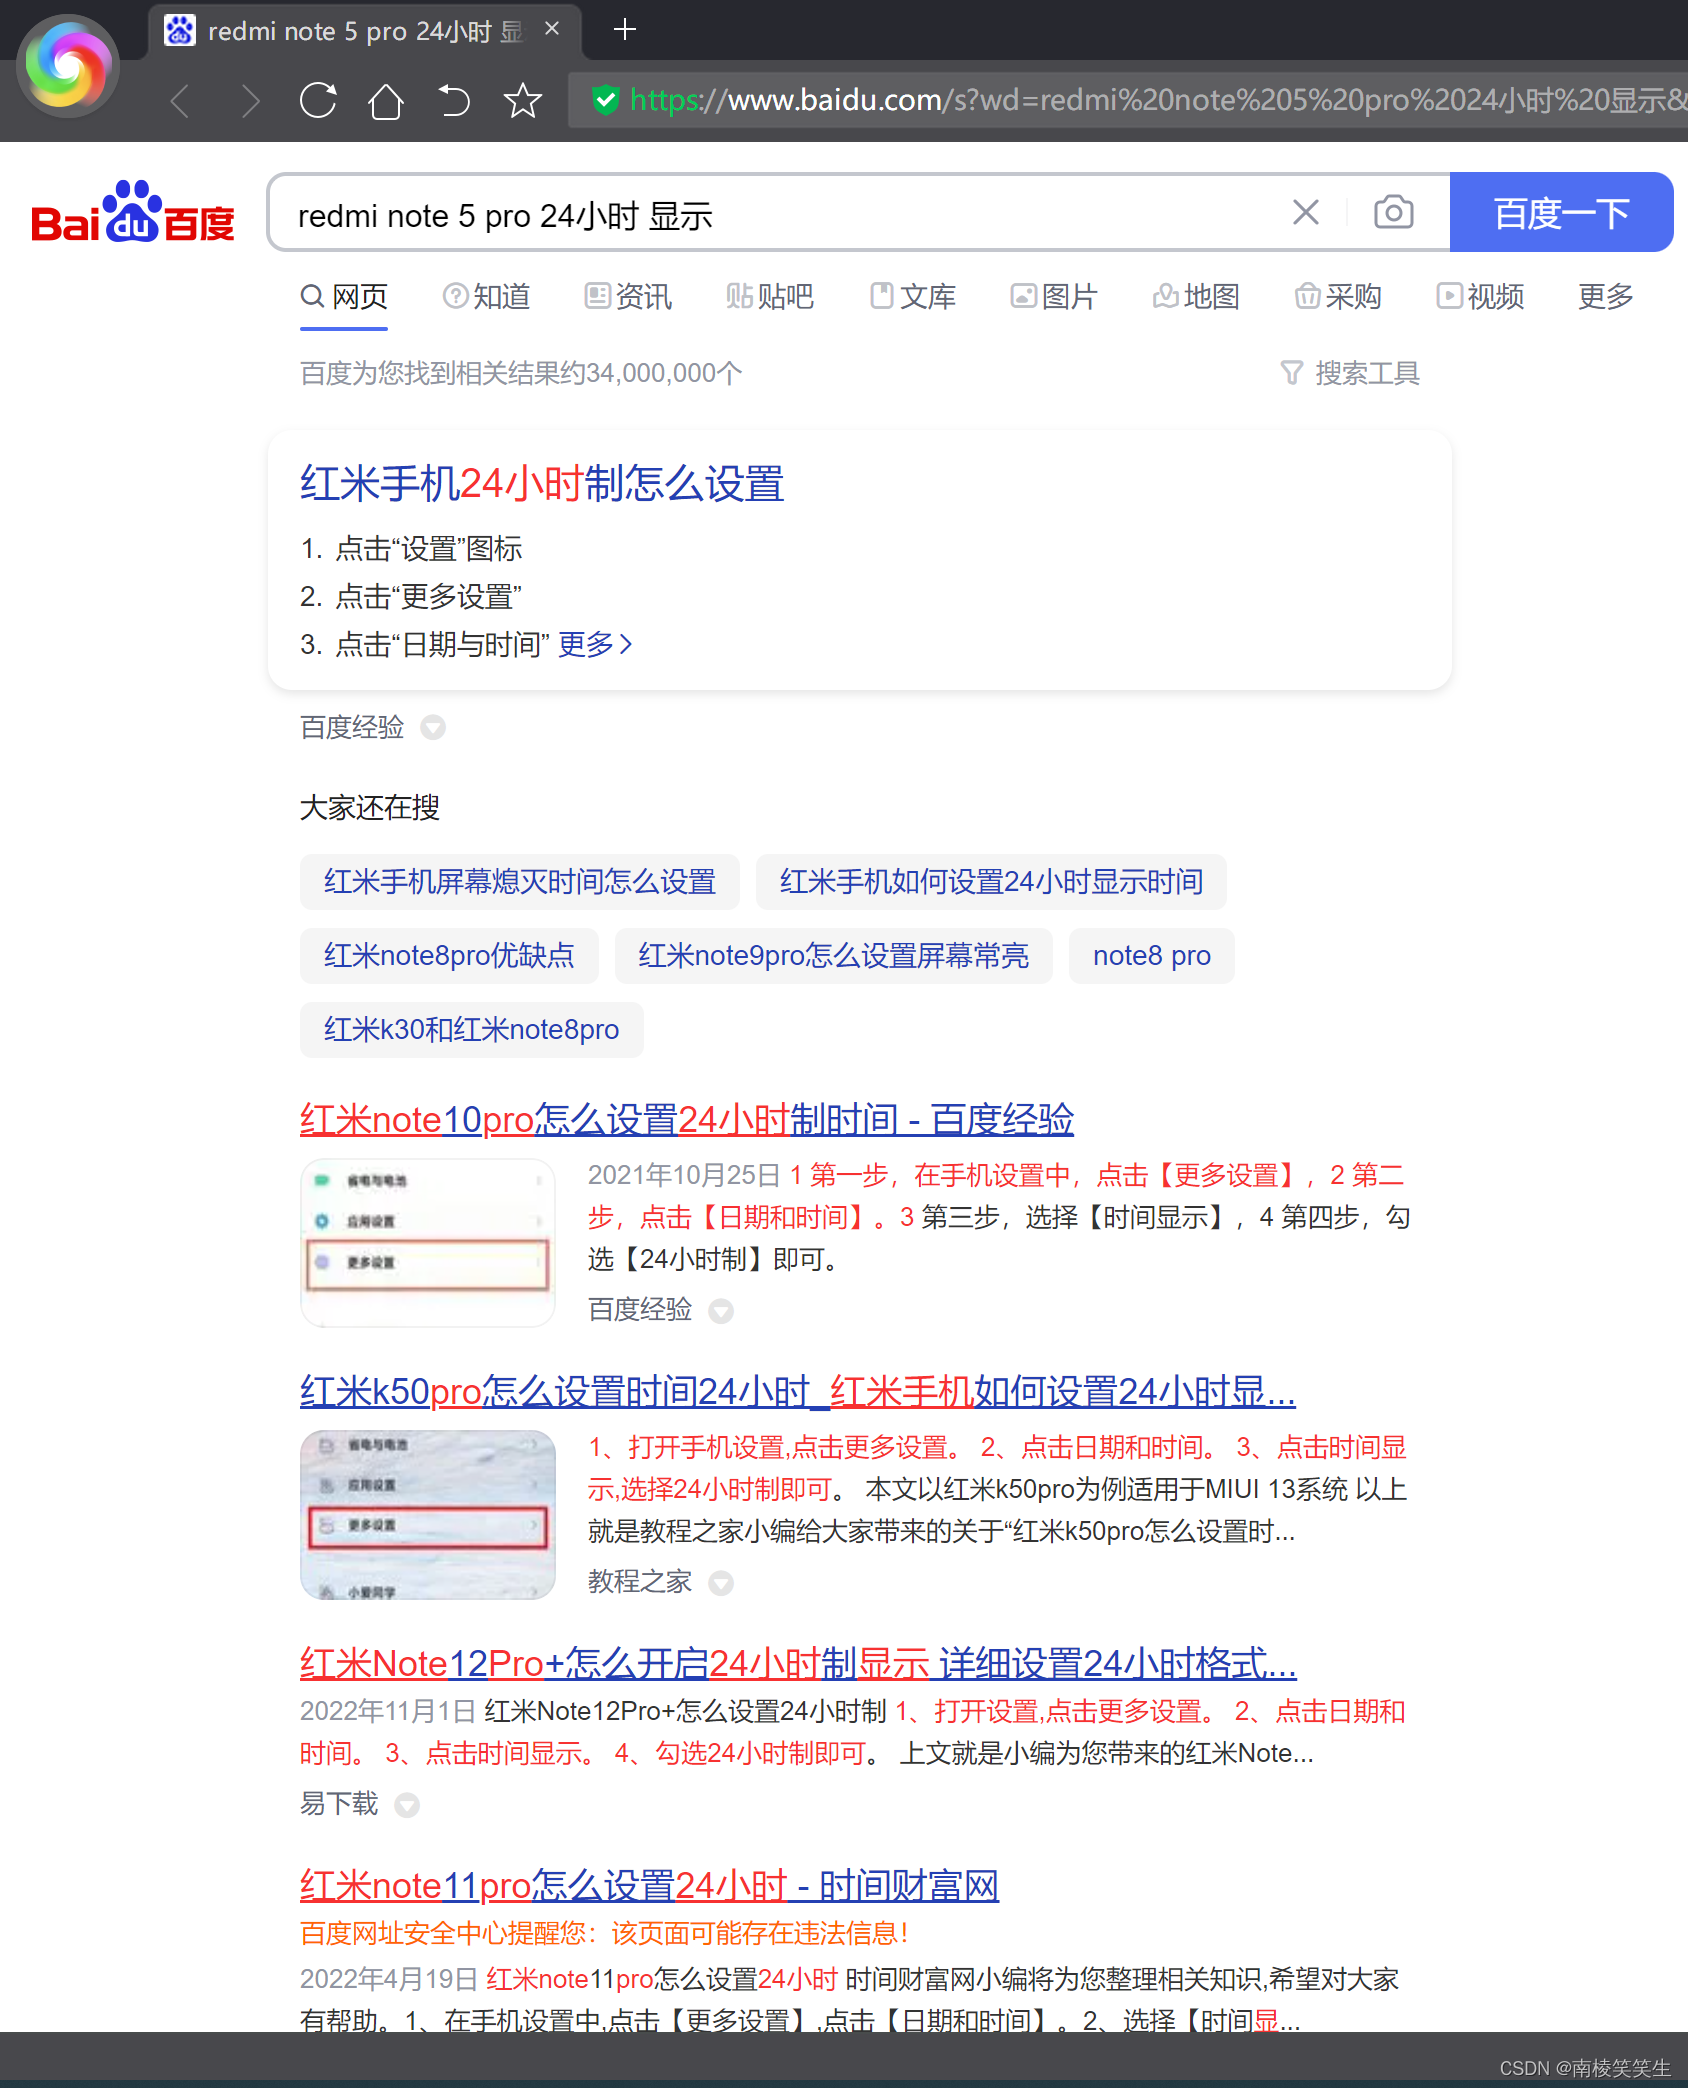Screen dimensions: 1688x2088
Task: Search 红米手机如何设置24小时显示时间 suggestion
Action: (991, 882)
